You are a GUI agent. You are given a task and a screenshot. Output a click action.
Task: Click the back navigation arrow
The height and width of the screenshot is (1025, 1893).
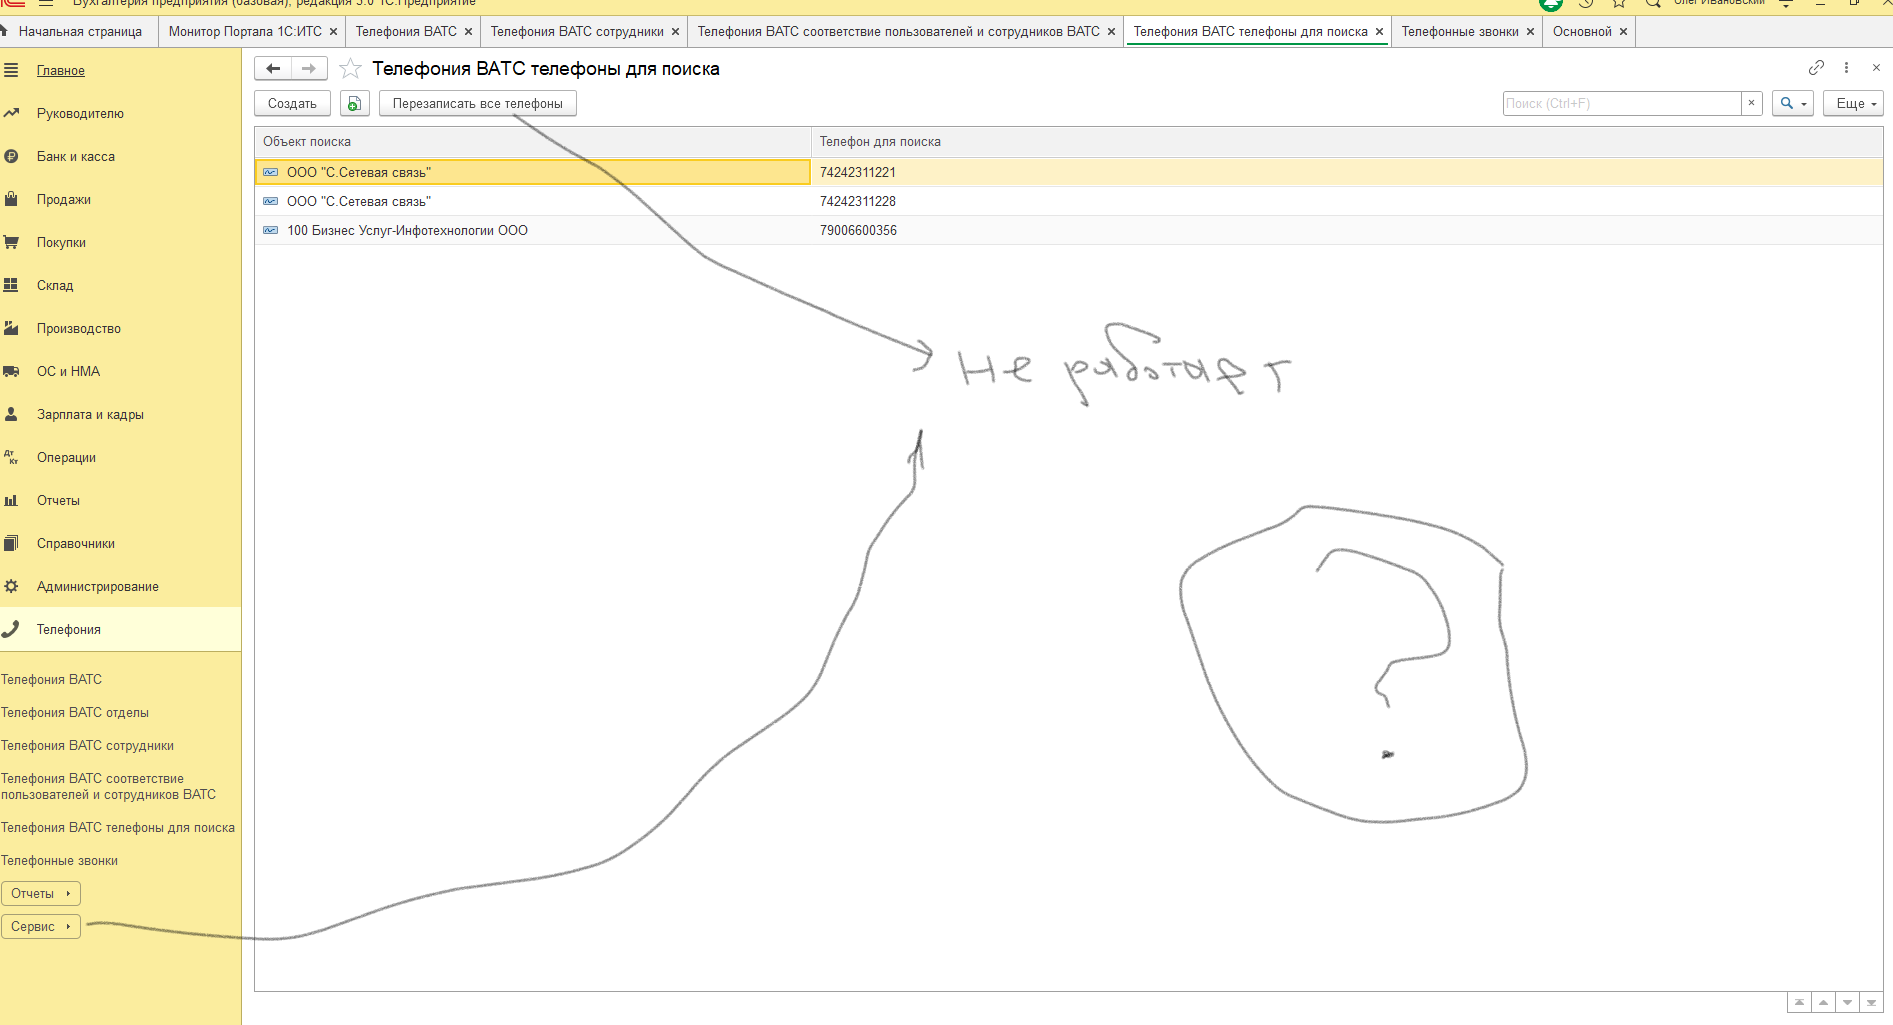pos(273,69)
